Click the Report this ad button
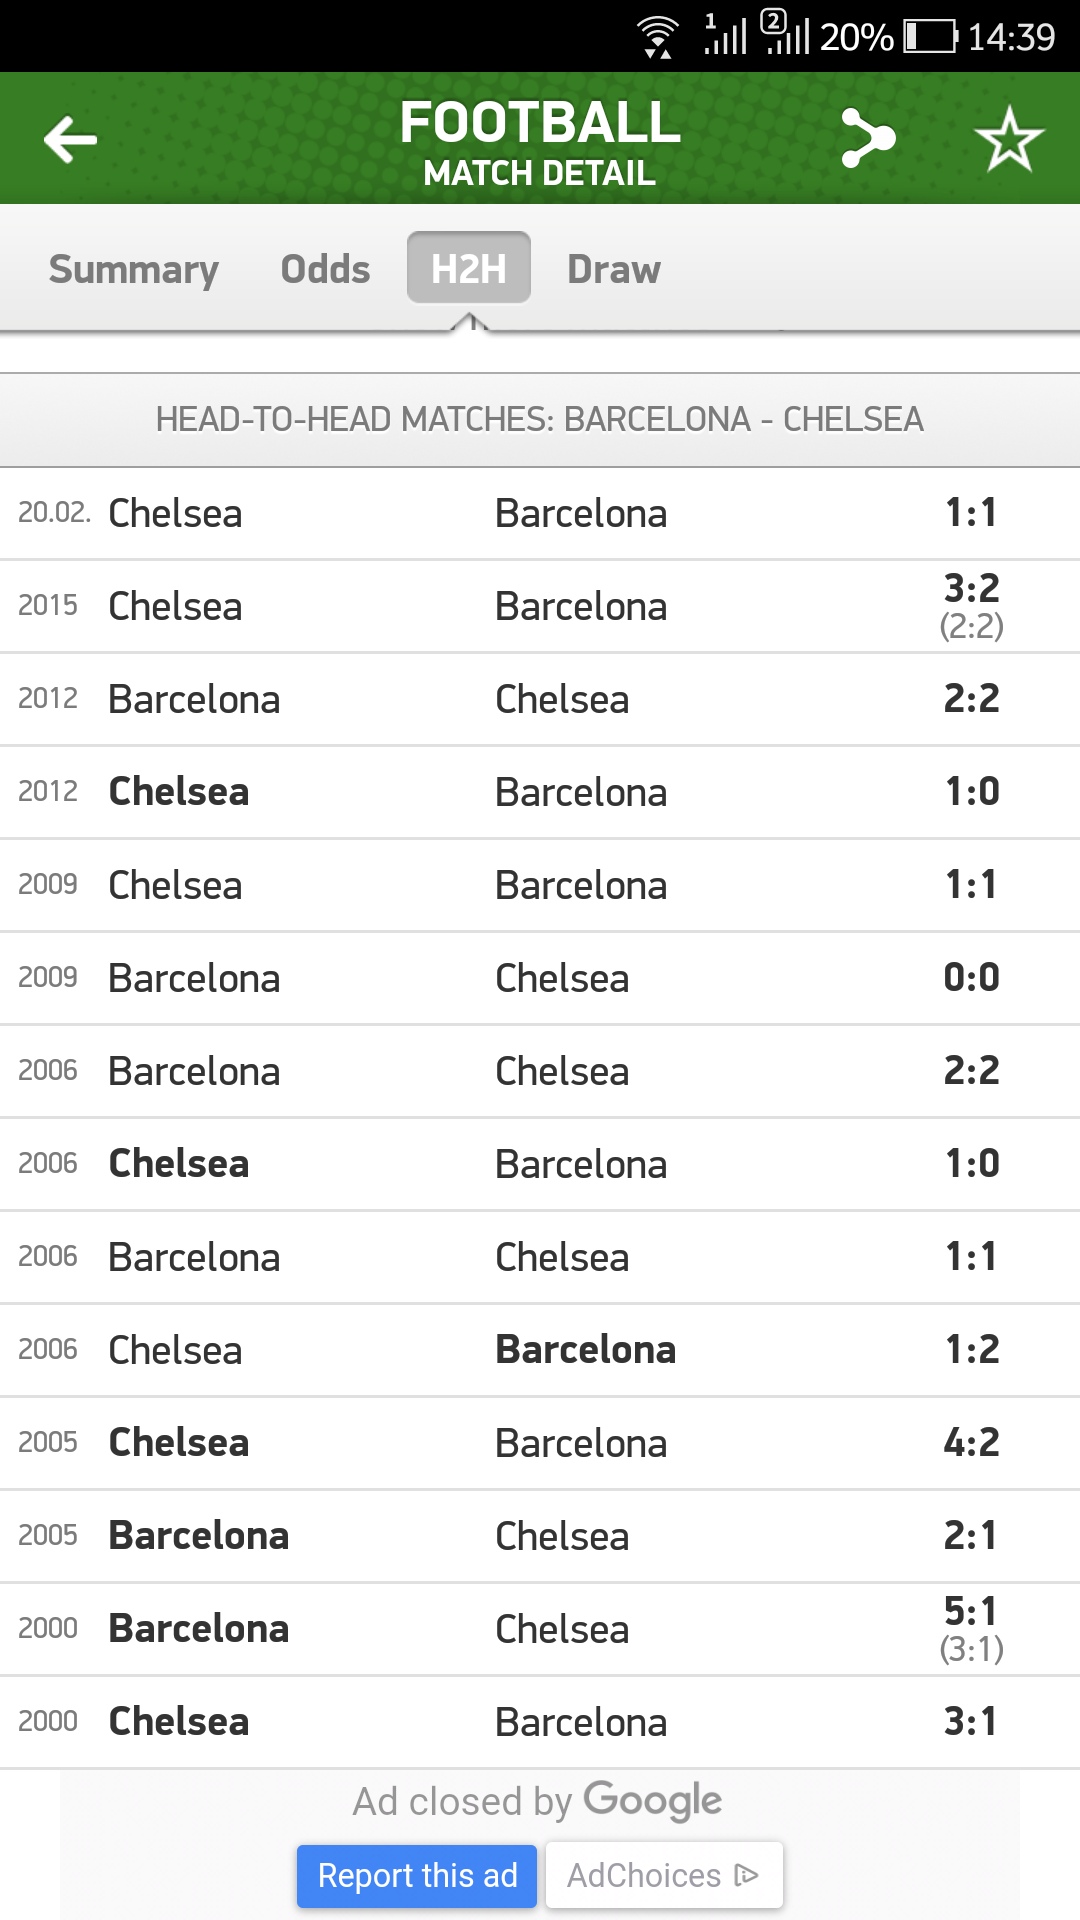 417,1875
